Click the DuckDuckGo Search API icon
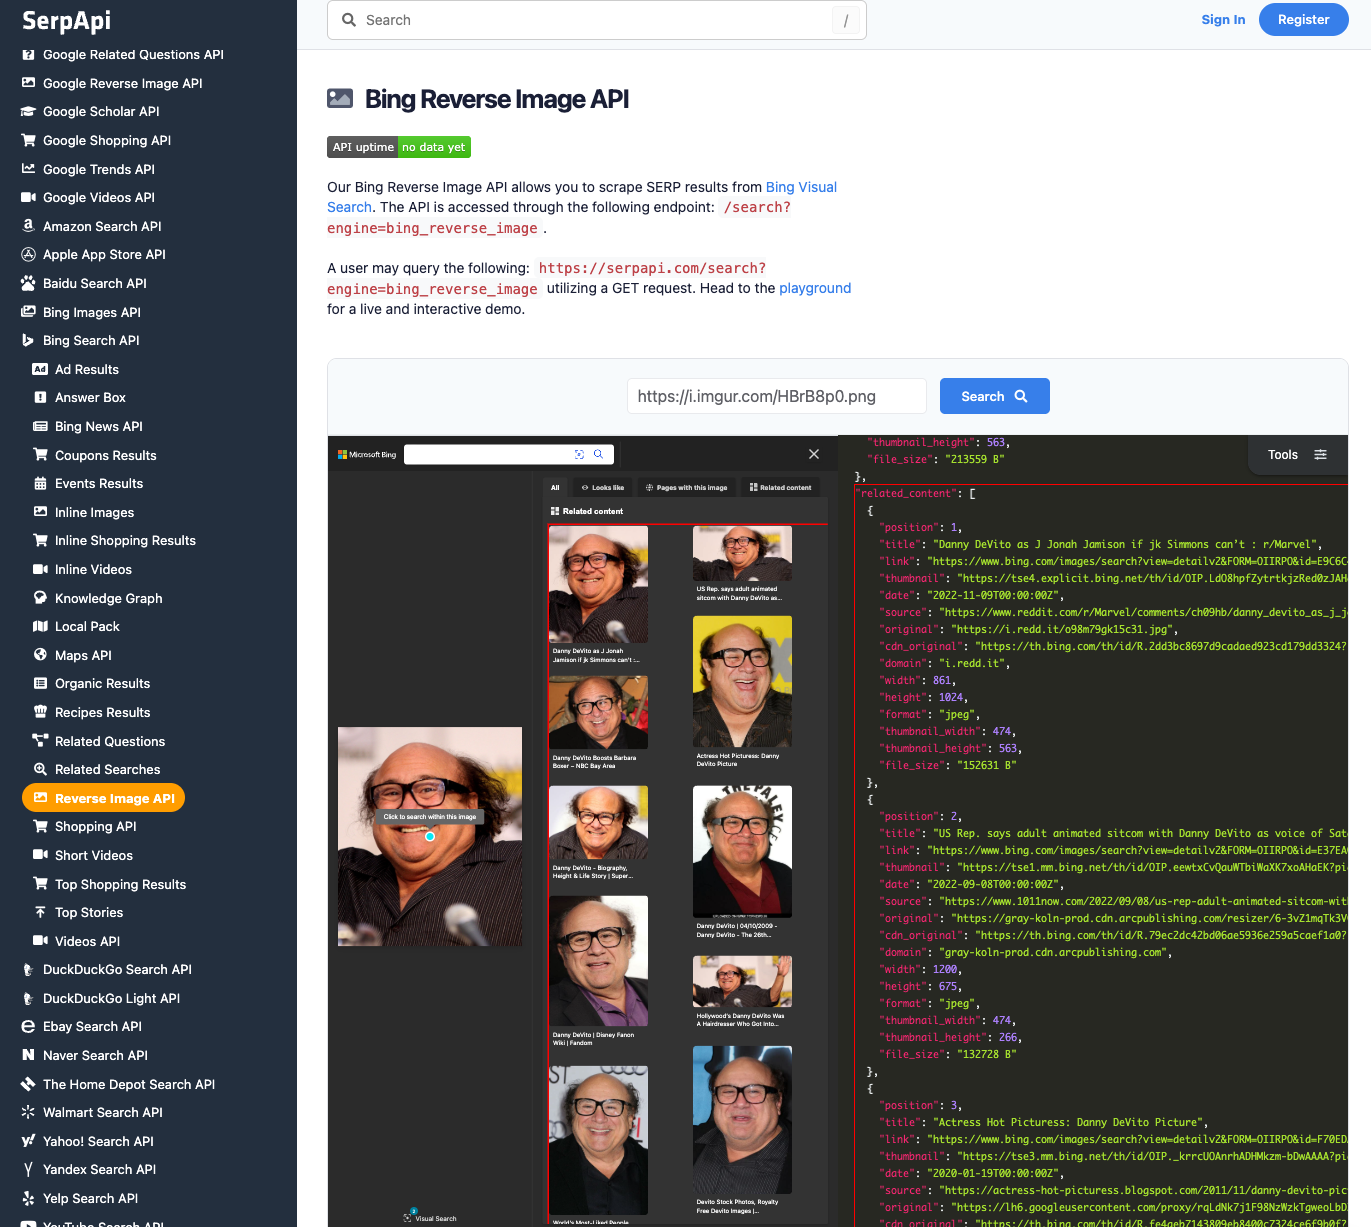1371x1227 pixels. click(28, 970)
